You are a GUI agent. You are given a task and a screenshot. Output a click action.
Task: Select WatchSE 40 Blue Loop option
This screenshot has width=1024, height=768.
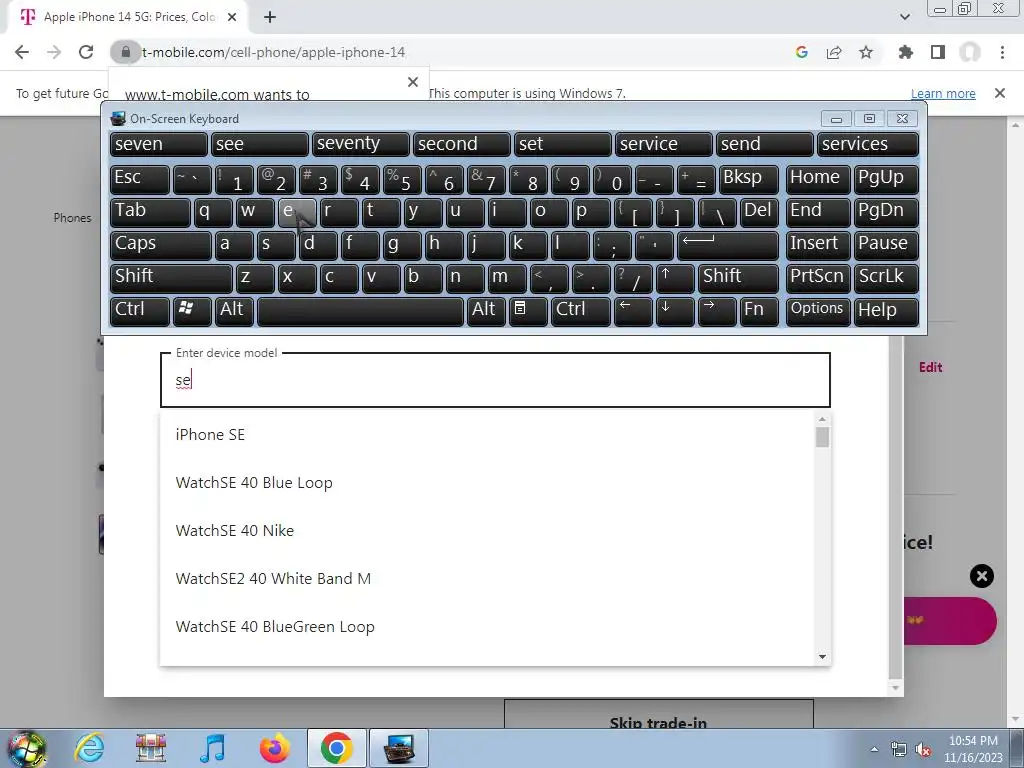click(x=487, y=483)
